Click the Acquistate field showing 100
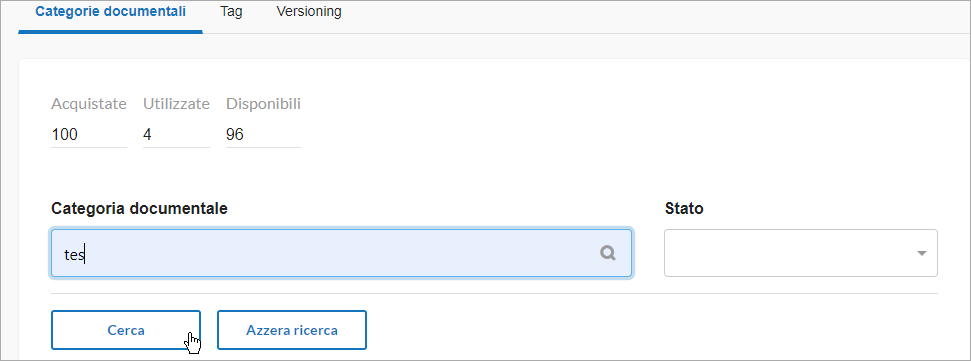The width and height of the screenshot is (971, 361). pyautogui.click(x=89, y=135)
